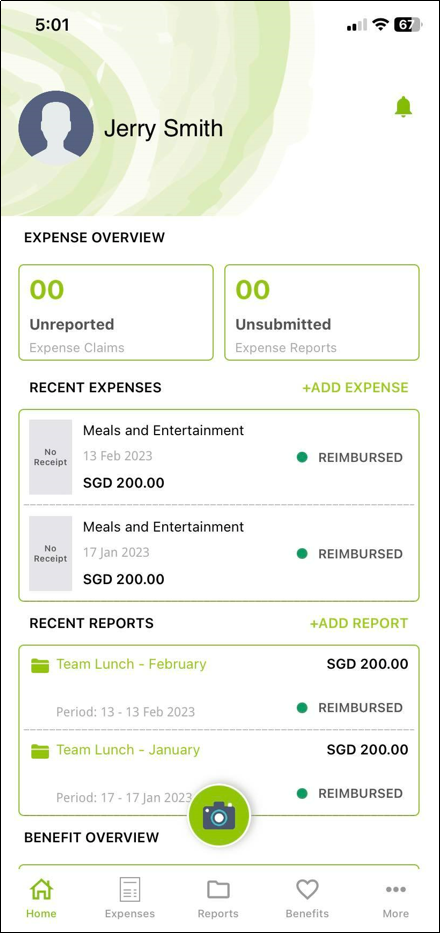Open the Team Lunch - February report
This screenshot has width=441, height=934.
click(219, 686)
